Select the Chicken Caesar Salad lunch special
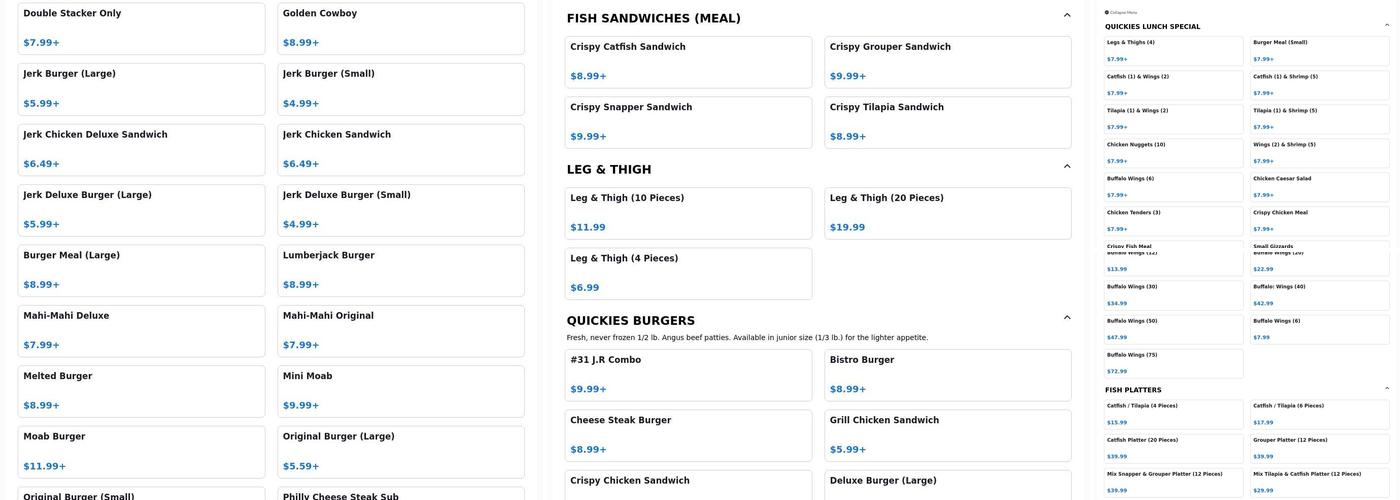The width and height of the screenshot is (1400, 500). coord(1319,186)
